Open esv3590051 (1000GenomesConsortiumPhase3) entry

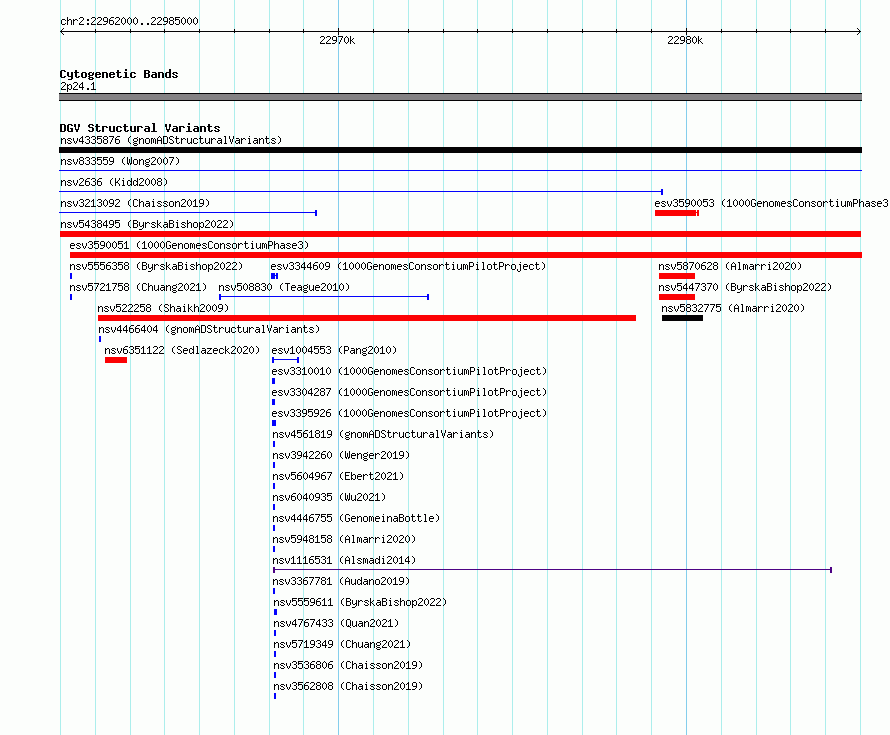click(189, 245)
